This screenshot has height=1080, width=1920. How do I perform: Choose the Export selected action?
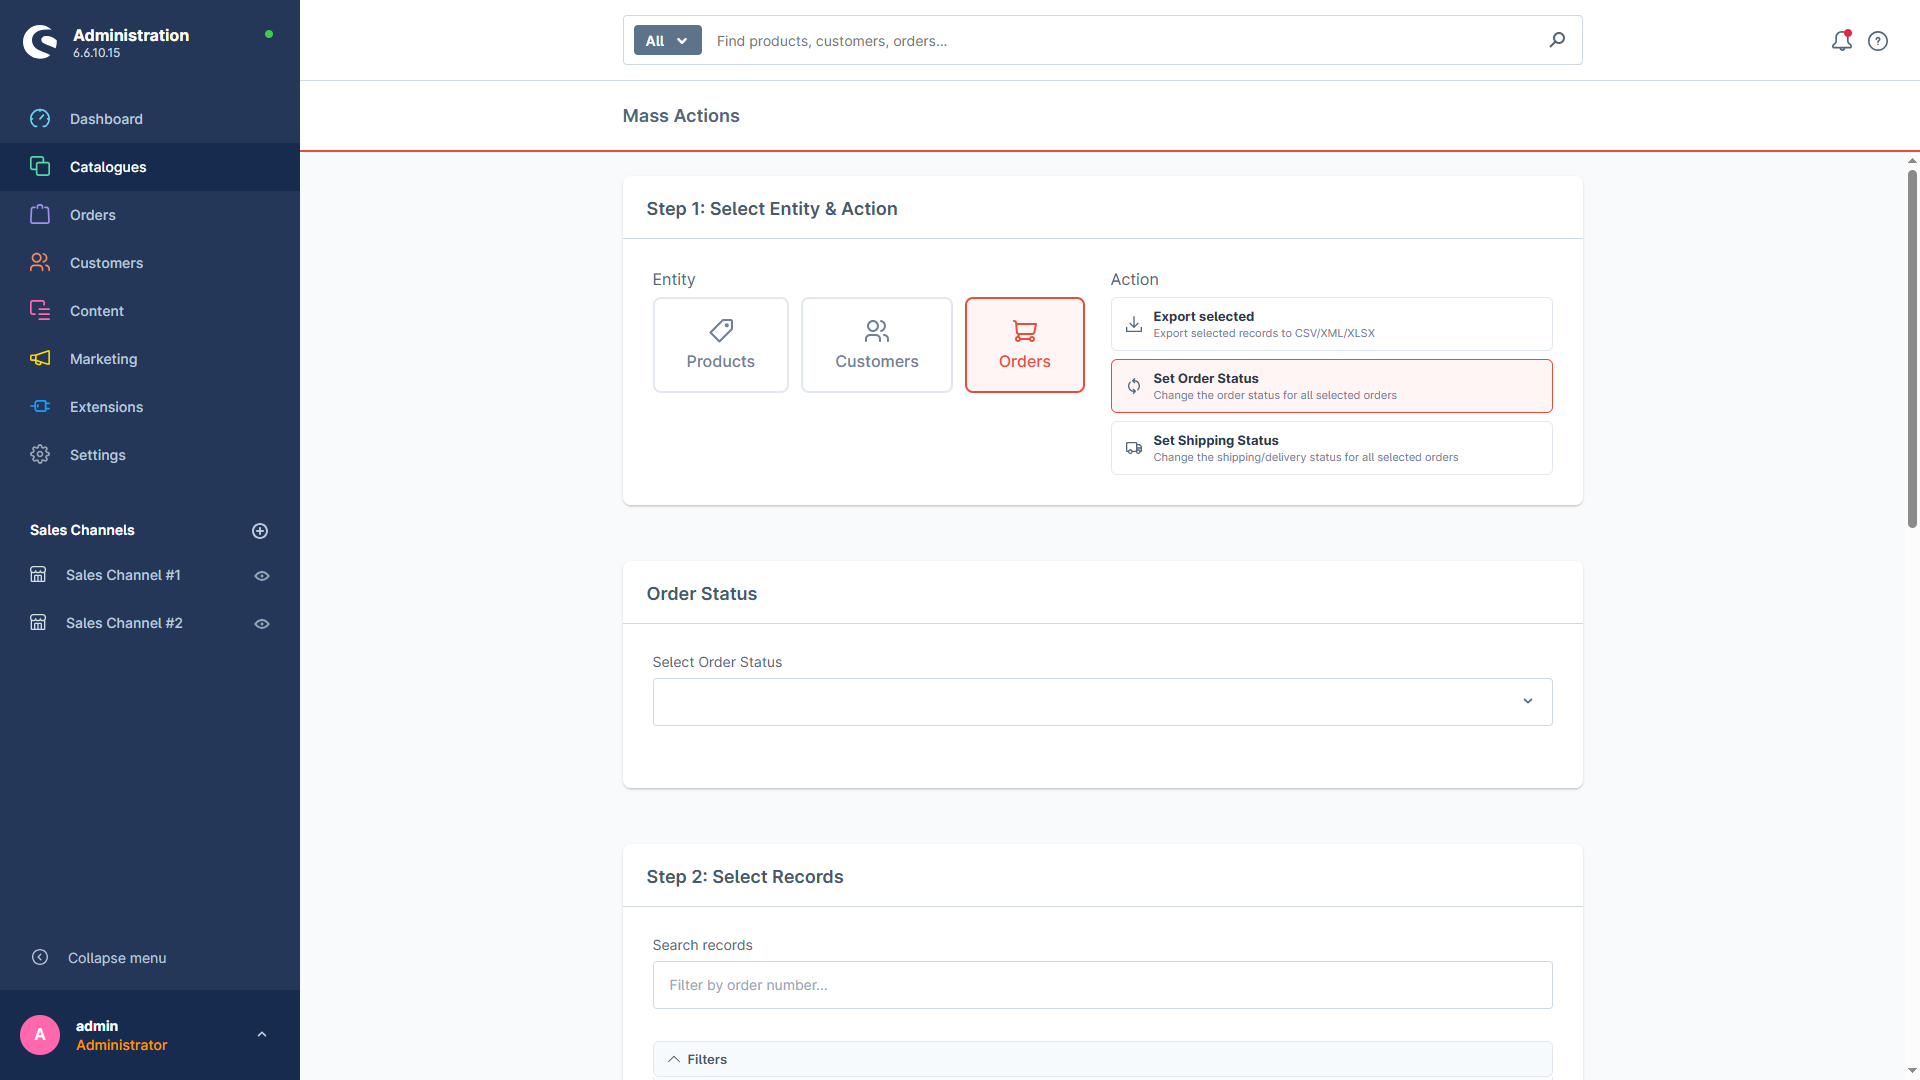pyautogui.click(x=1331, y=324)
